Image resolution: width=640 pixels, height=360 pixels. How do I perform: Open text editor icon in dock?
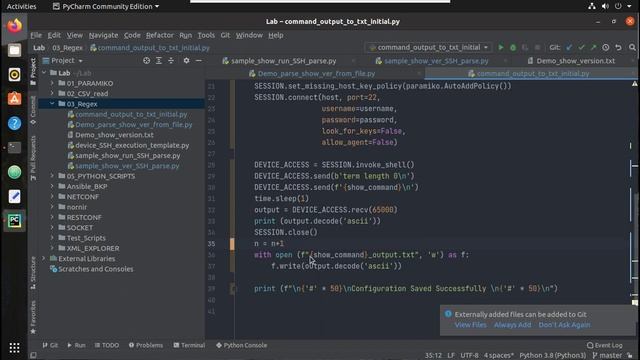coord(14,196)
